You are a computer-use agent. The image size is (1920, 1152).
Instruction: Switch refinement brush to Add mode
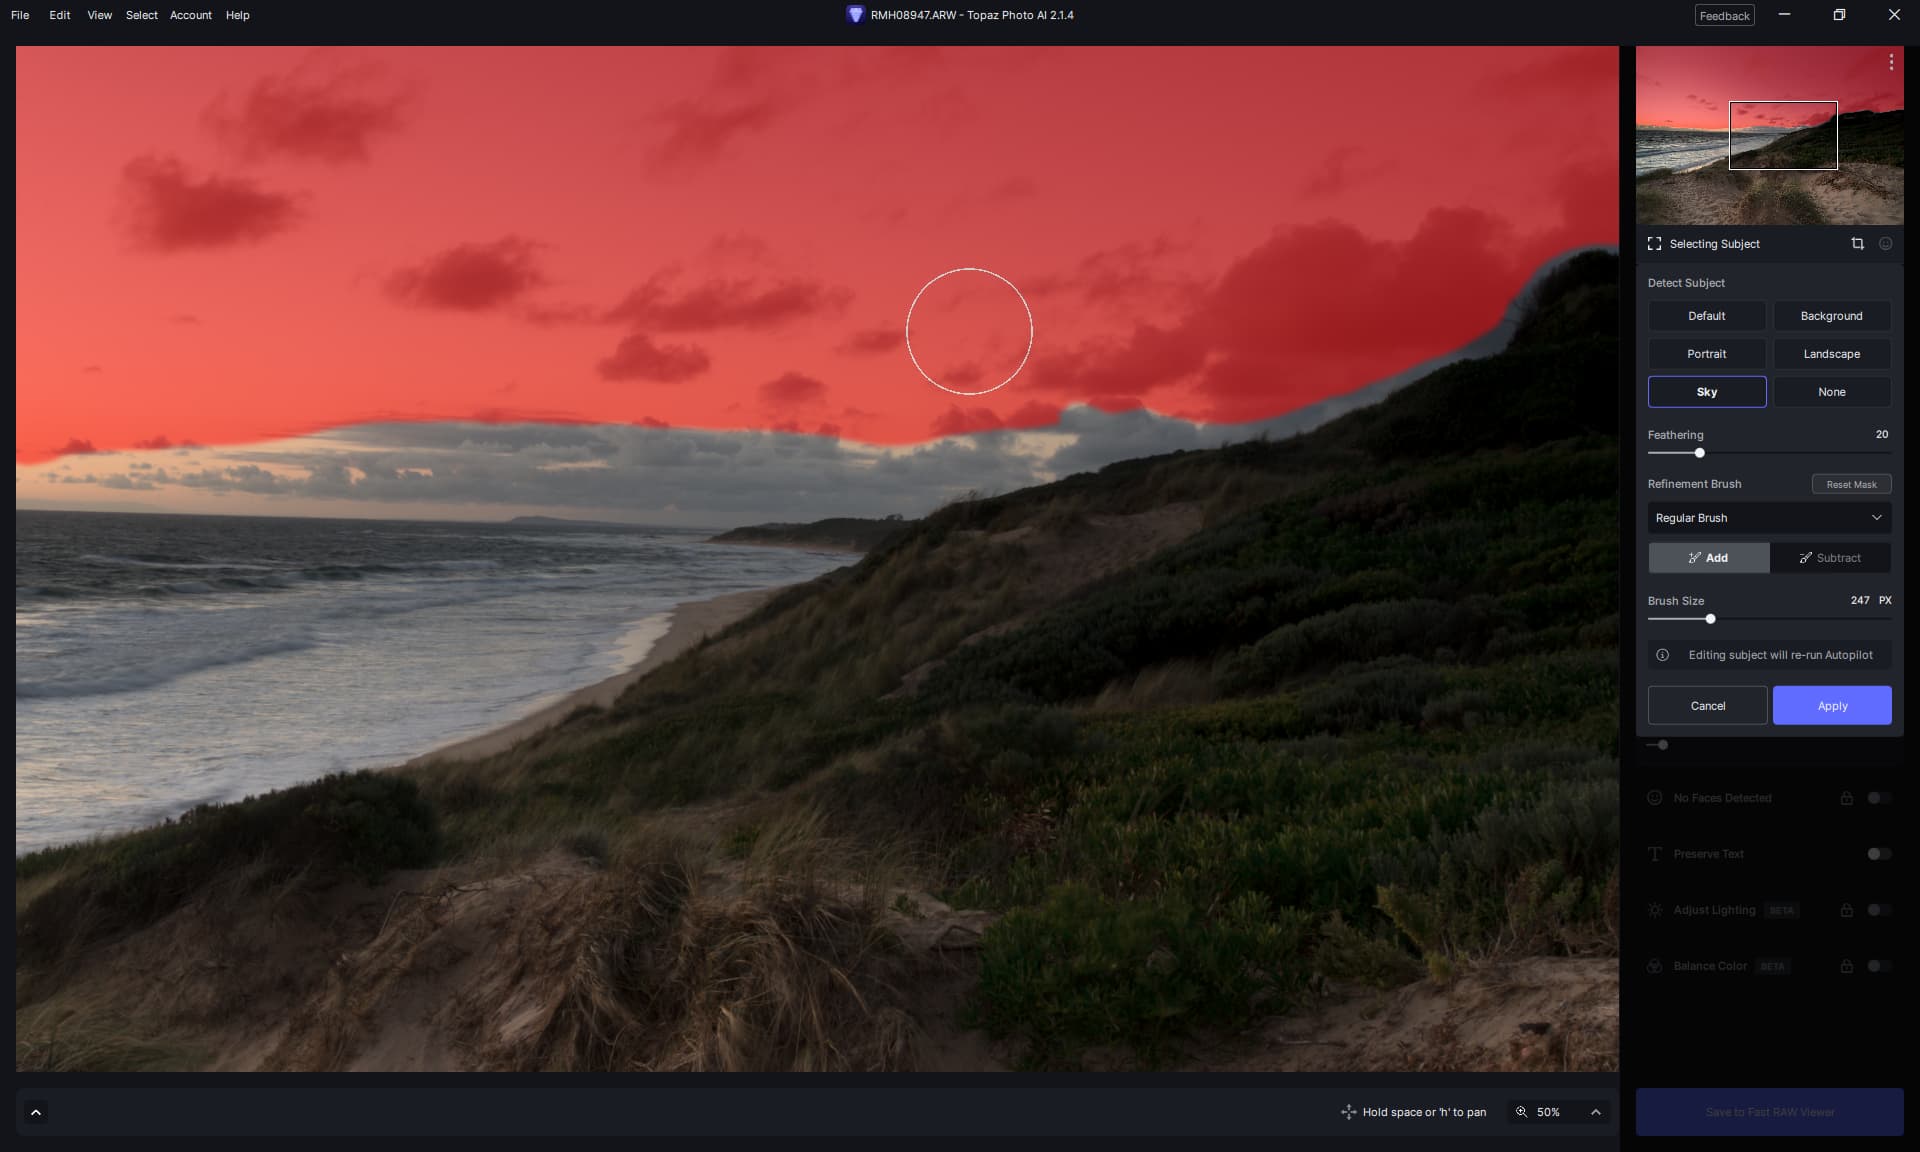click(1708, 558)
